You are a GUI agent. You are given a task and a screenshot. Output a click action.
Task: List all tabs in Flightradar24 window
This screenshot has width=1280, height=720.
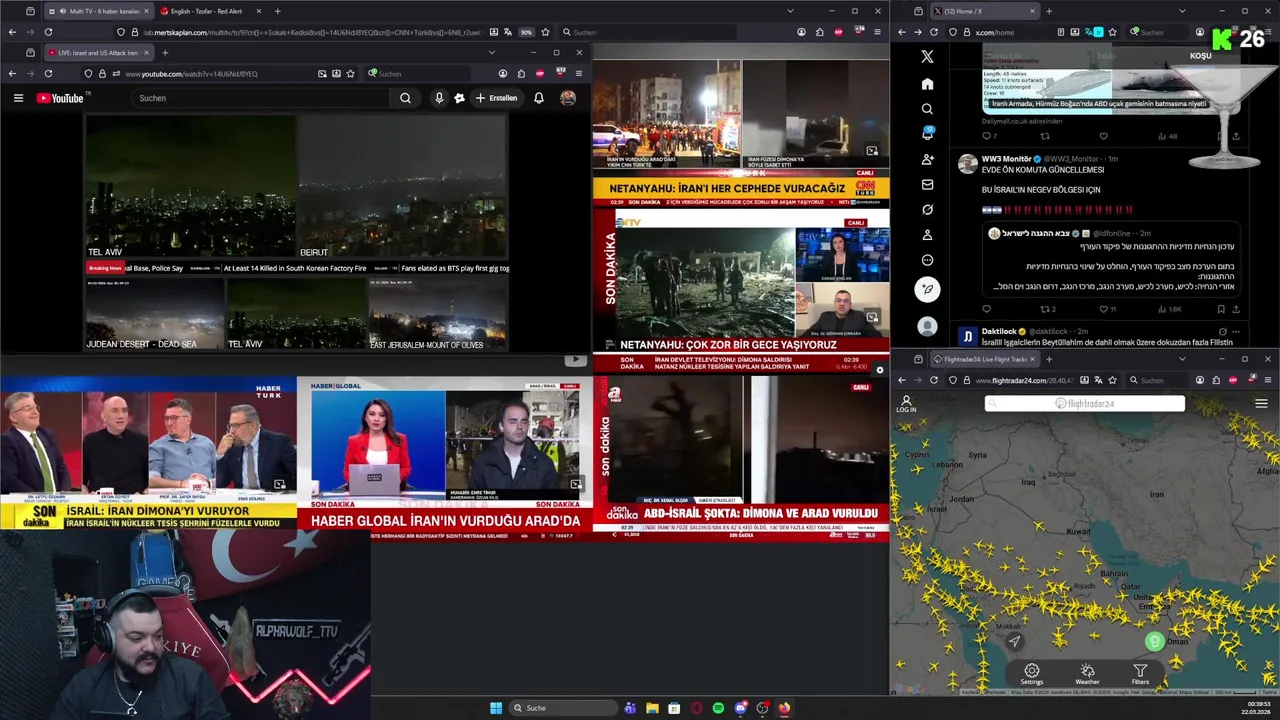(x=1182, y=359)
